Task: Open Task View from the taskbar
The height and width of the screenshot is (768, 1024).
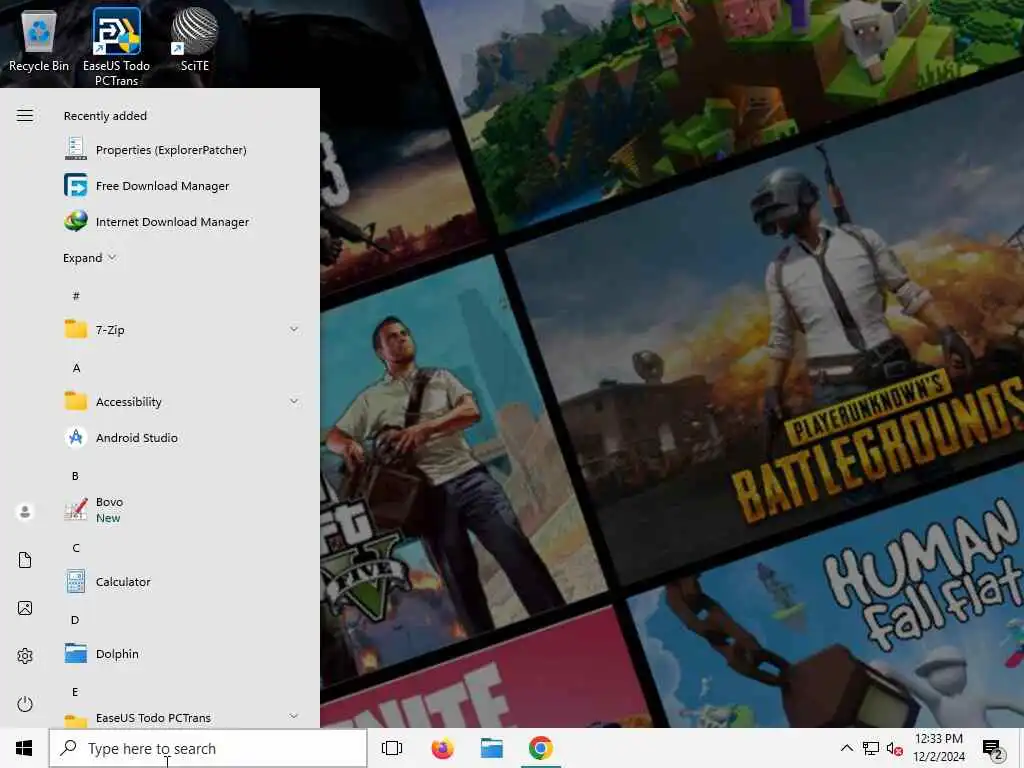Action: [392, 748]
